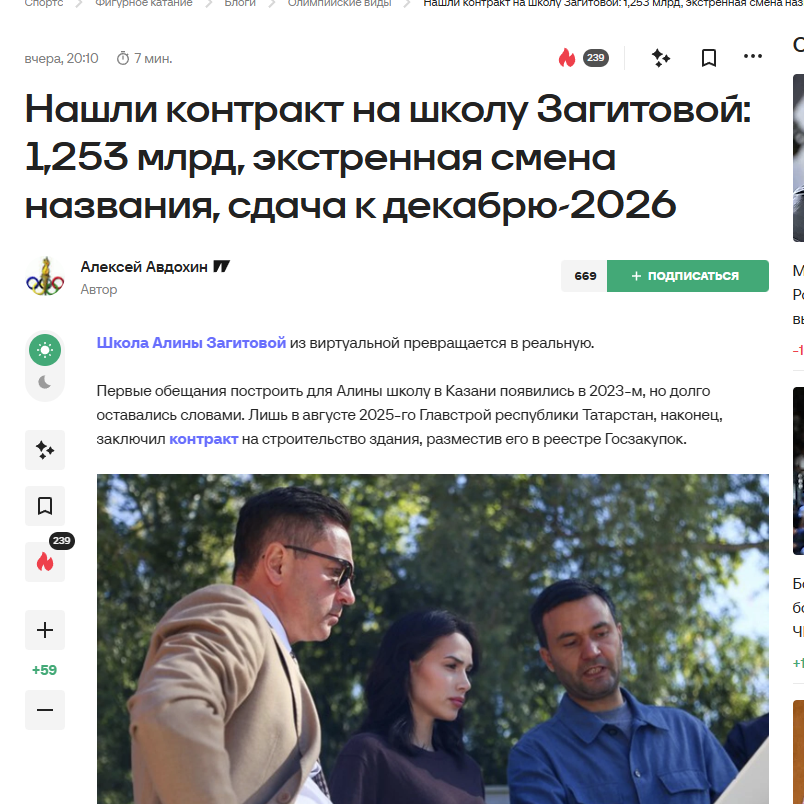Viewport: 804px width, 804px height.
Task: Upvote the post with plus button
Action: point(45,630)
